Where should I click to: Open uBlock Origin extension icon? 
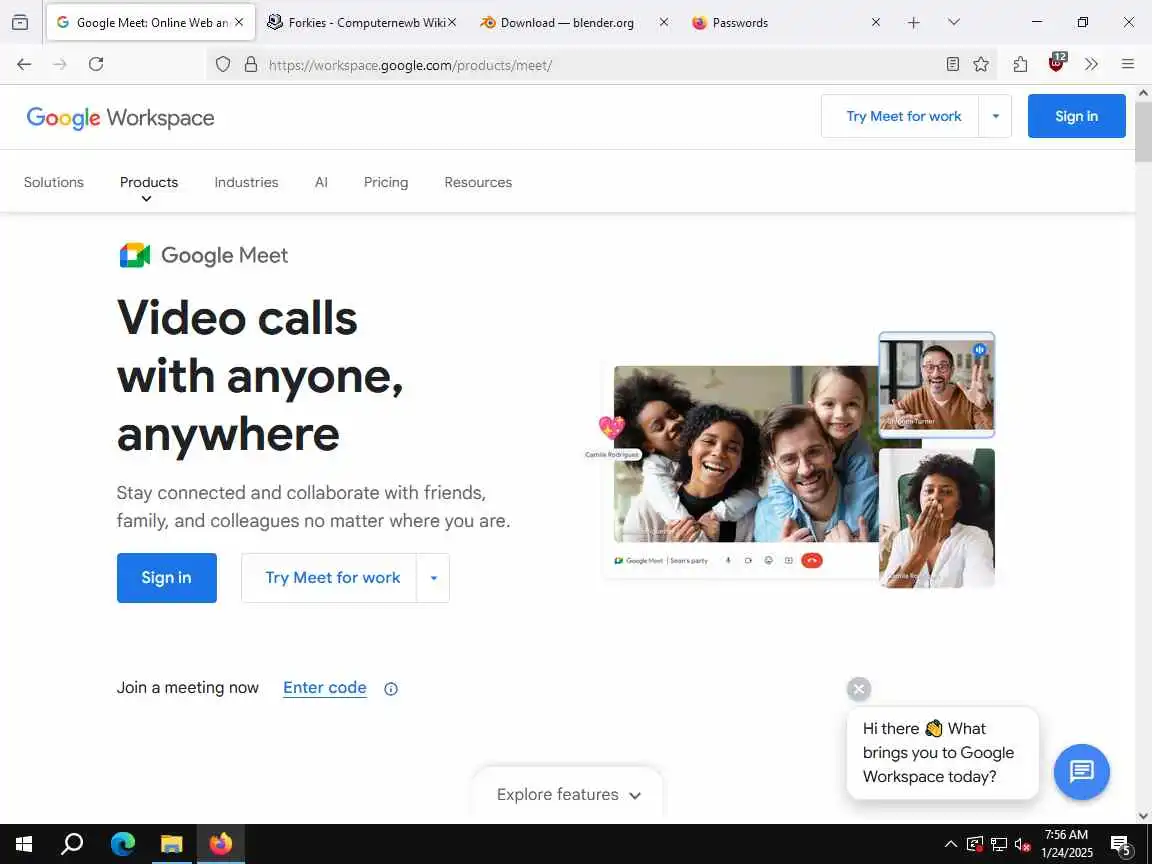click(1056, 63)
